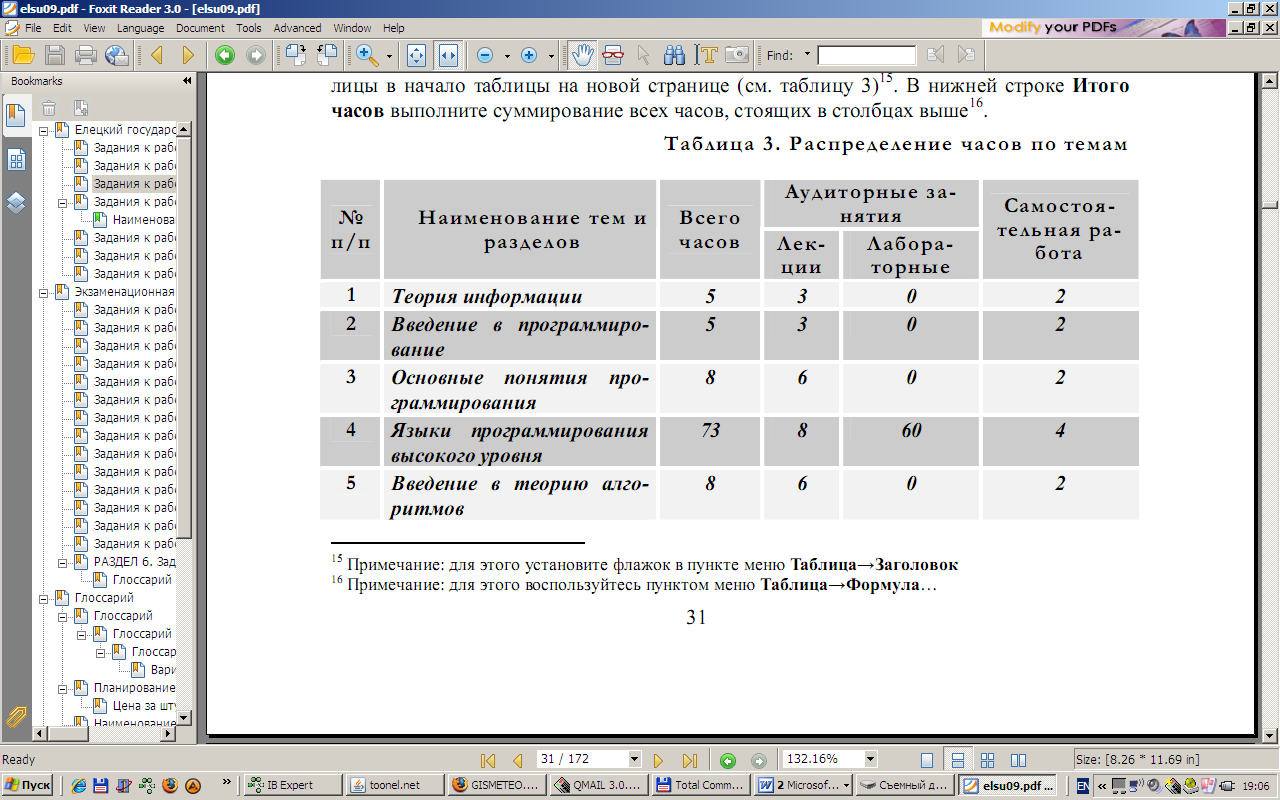Email the document via the globe-envelope icon
The width and height of the screenshot is (1280, 800).
coord(117,55)
